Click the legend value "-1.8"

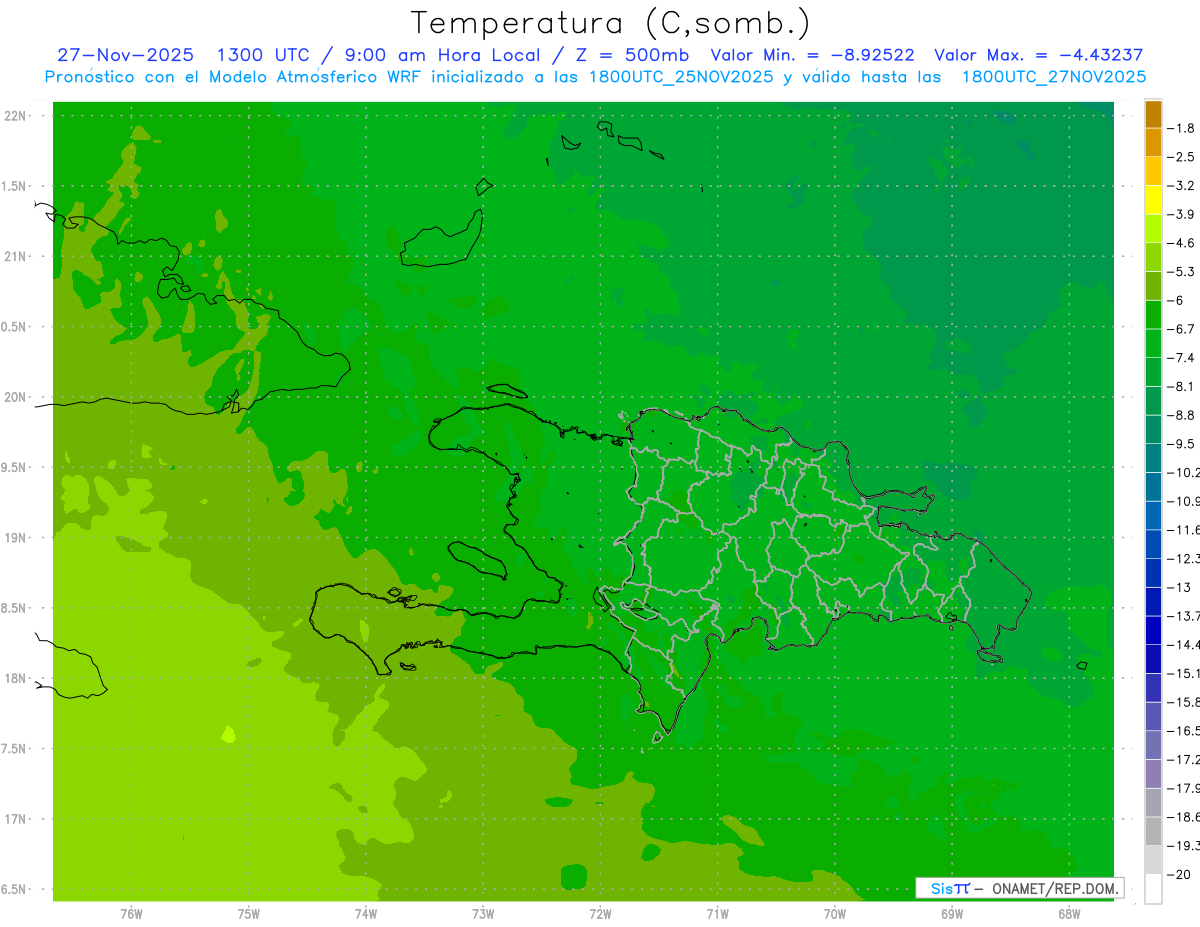click(x=1182, y=128)
